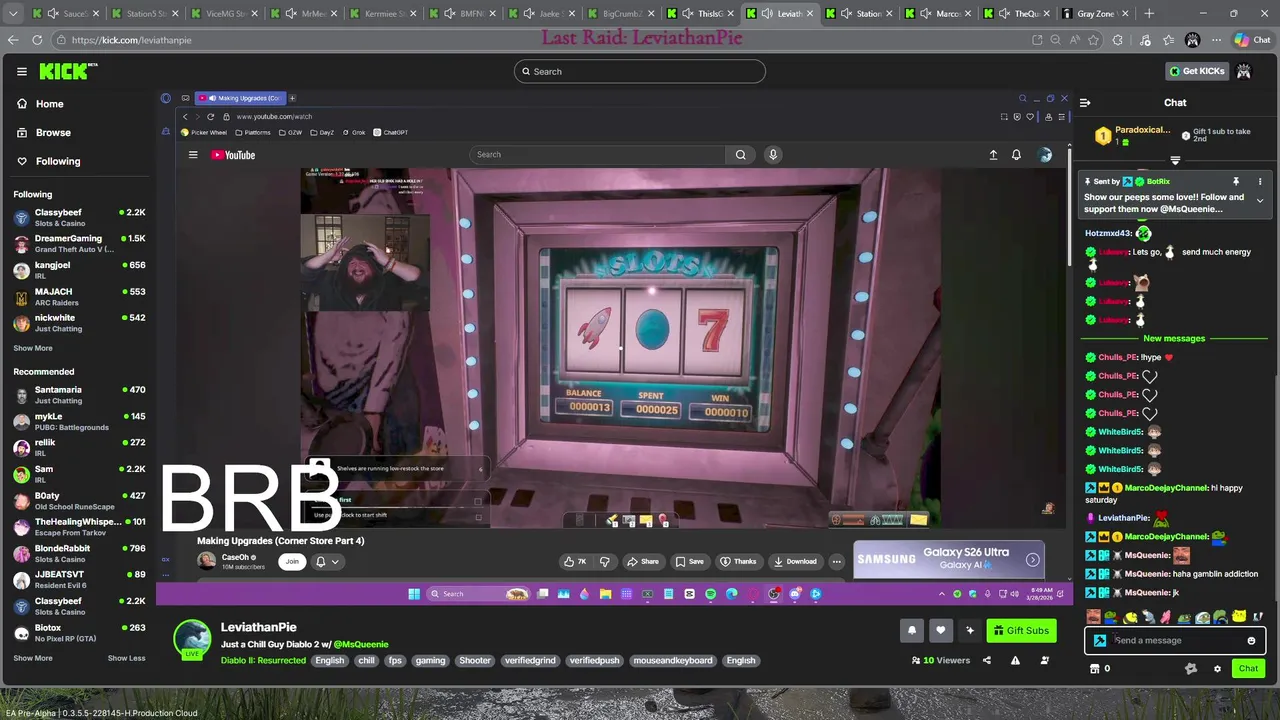Viewport: 1280px width, 720px height.
Task: Click the Kick search field
Action: click(x=640, y=71)
